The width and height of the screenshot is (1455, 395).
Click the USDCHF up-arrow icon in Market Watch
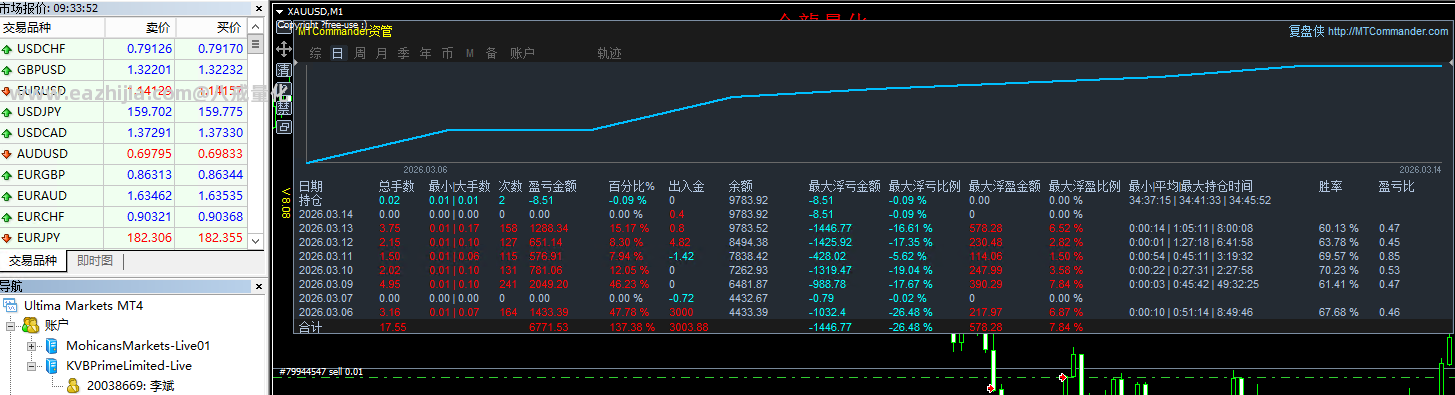(x=8, y=49)
